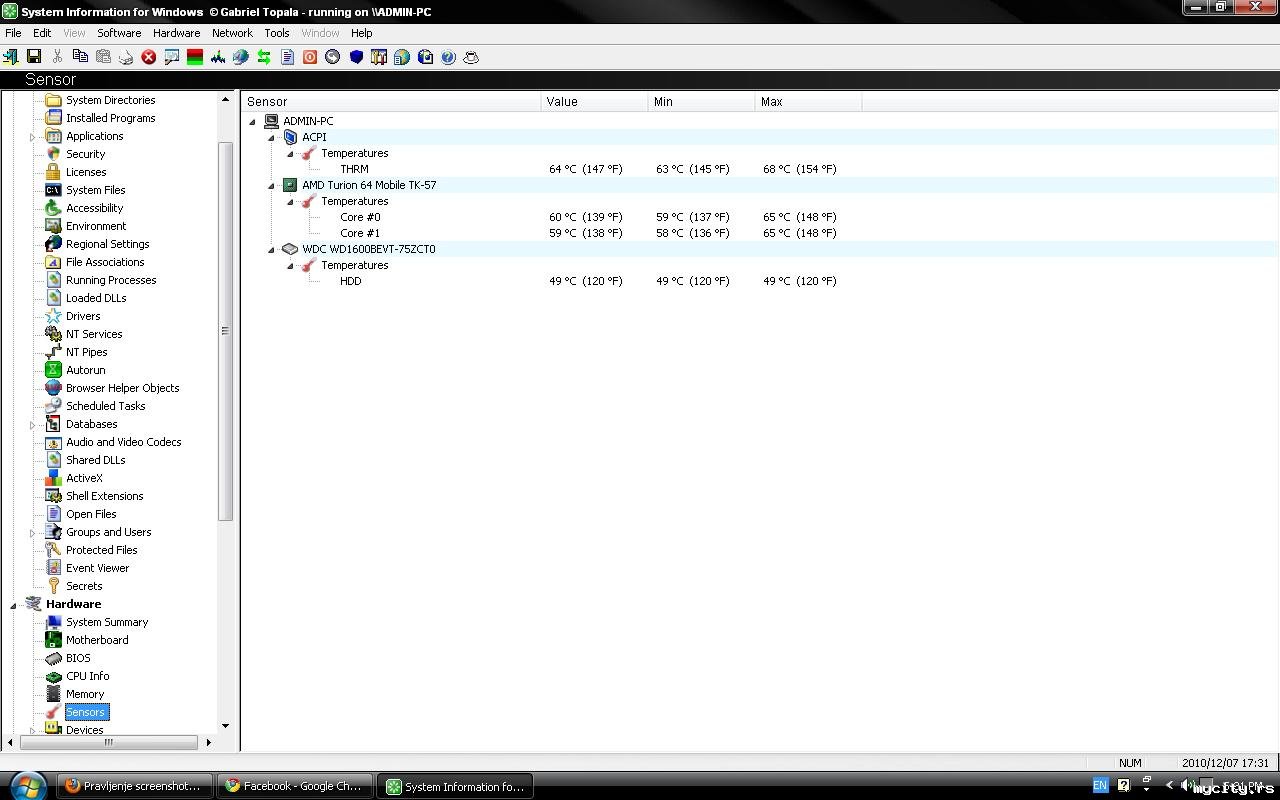Select Installed Programs in the tree
This screenshot has width=1280, height=800.
tap(111, 118)
